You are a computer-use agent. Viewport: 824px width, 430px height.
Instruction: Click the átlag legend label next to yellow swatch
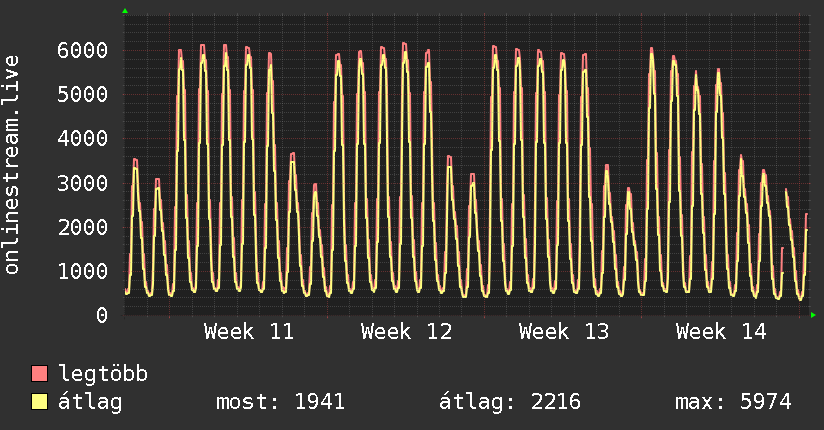click(90, 402)
